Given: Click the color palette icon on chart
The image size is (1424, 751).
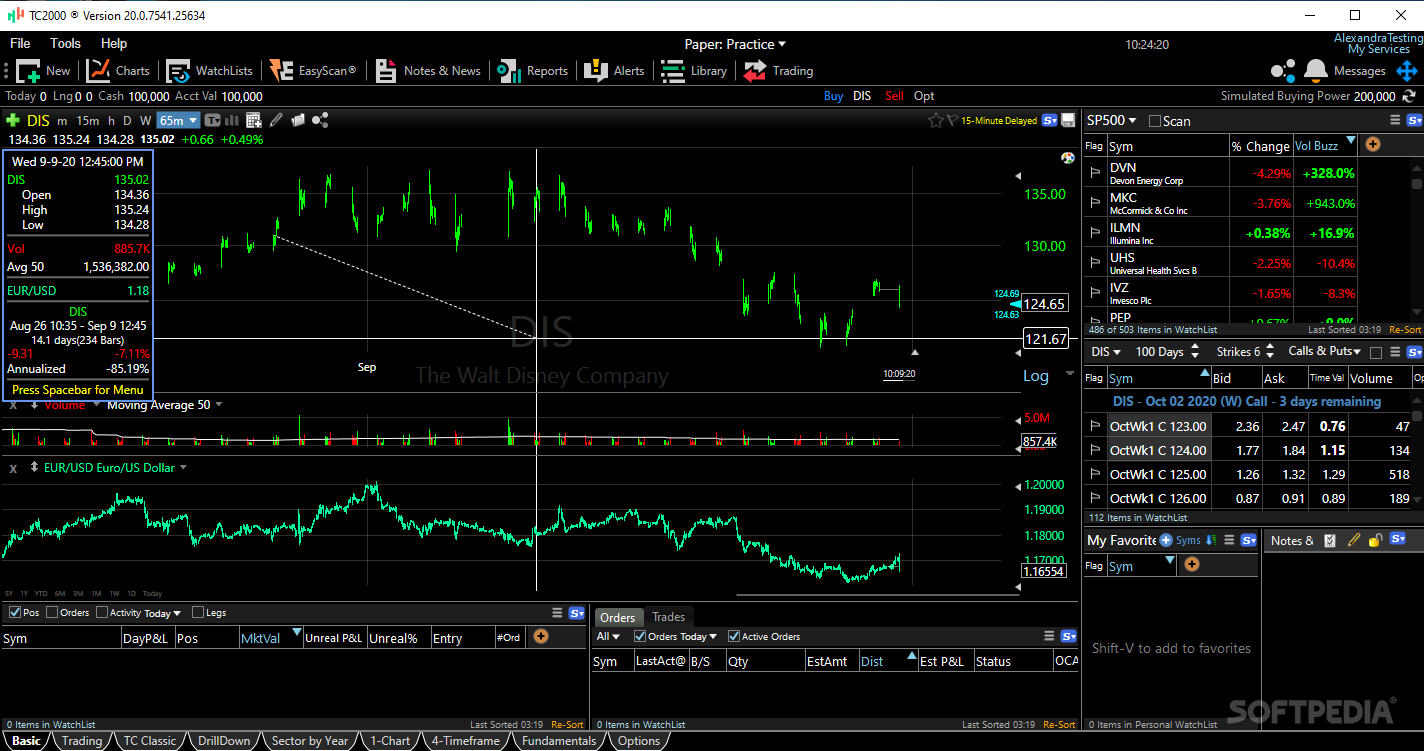Looking at the screenshot, I should pos(1067,158).
